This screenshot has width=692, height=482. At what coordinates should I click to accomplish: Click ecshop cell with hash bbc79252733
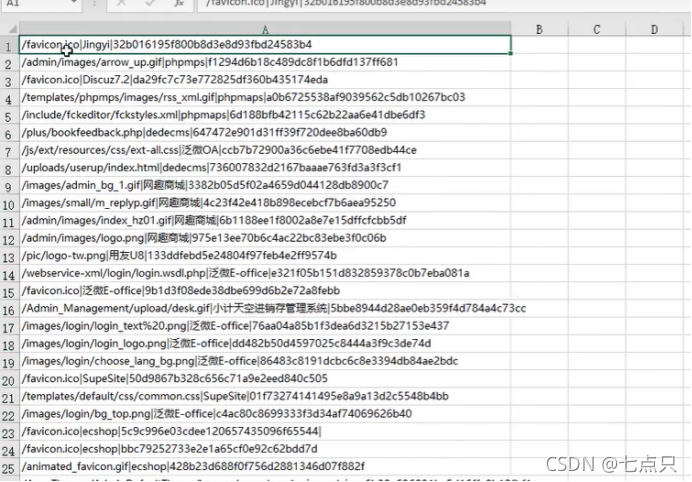pos(265,449)
